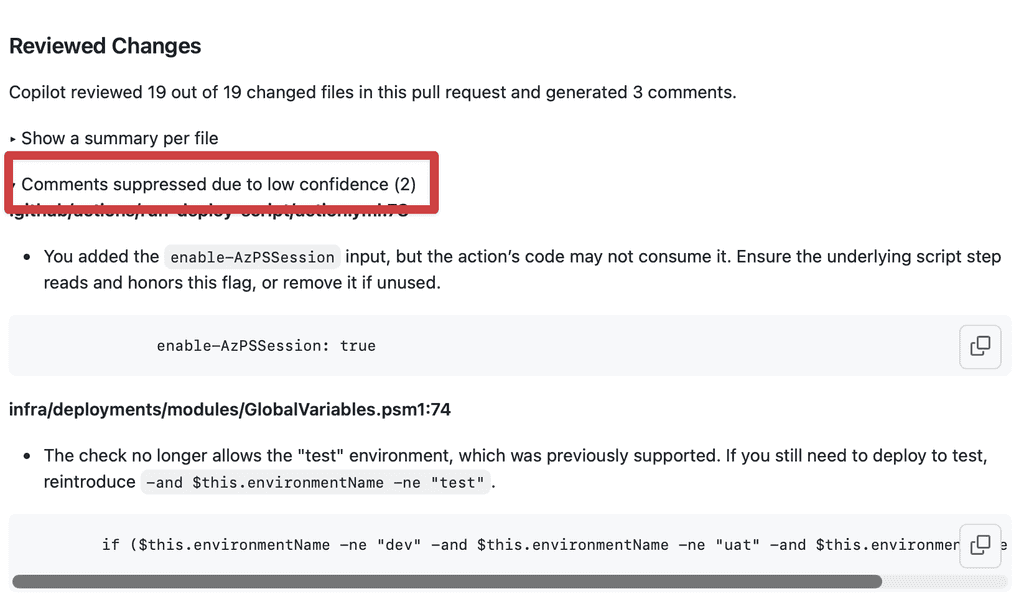Image resolution: width=1024 pixels, height=607 pixels.
Task: Click the horizontal scrollbar at the bottom
Action: click(x=445, y=581)
